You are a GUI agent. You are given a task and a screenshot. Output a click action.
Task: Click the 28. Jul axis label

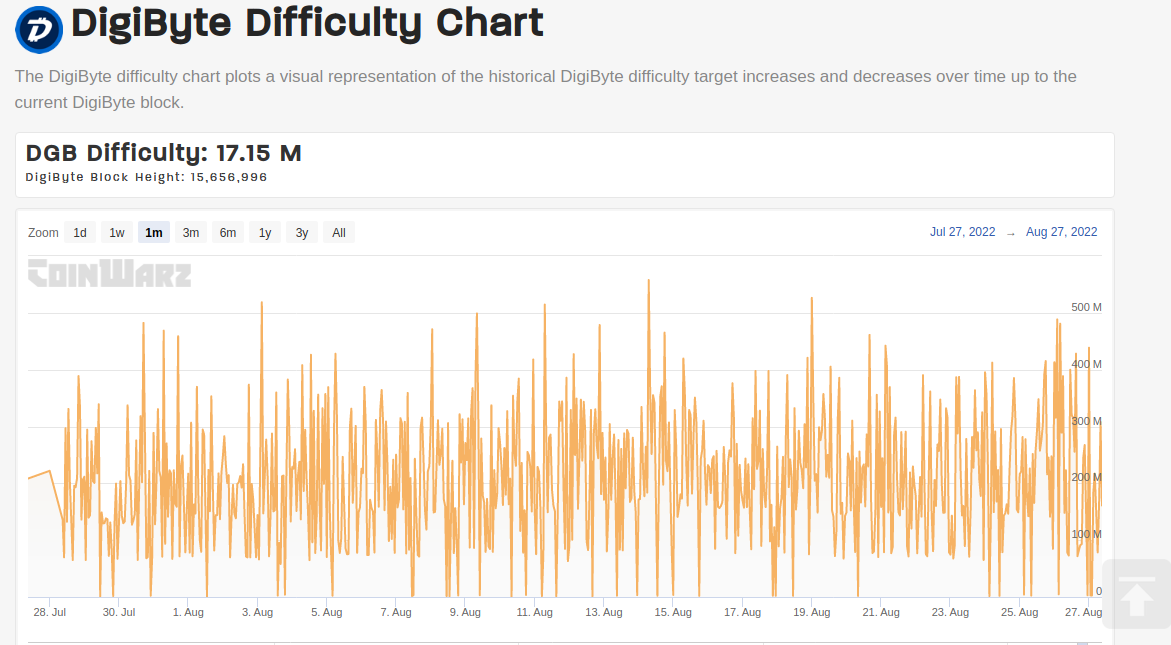[x=49, y=612]
